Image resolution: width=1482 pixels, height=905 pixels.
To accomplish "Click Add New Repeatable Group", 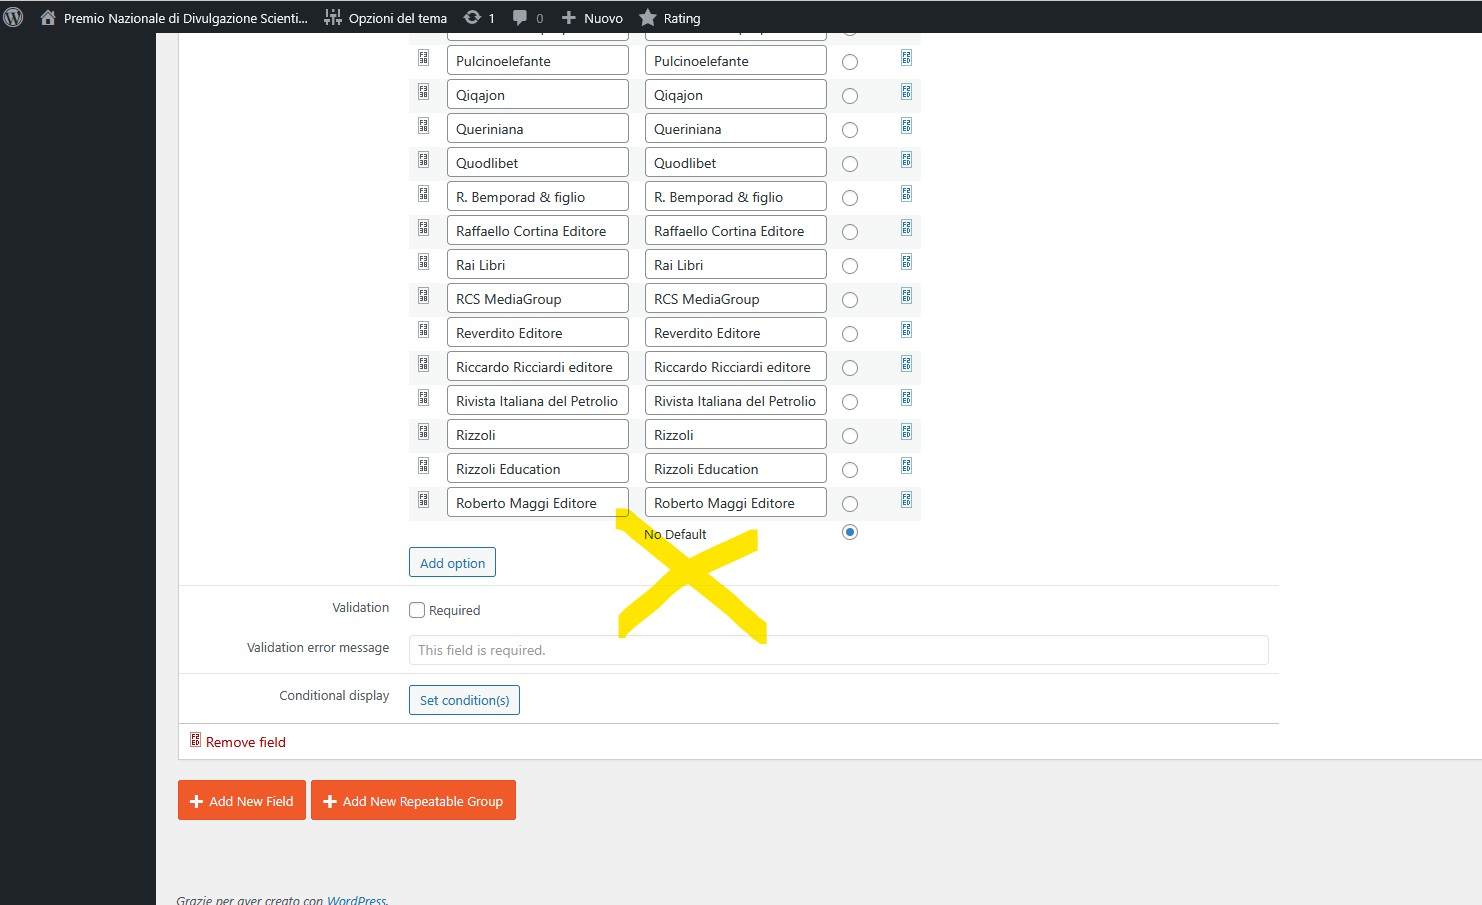I will 413,801.
